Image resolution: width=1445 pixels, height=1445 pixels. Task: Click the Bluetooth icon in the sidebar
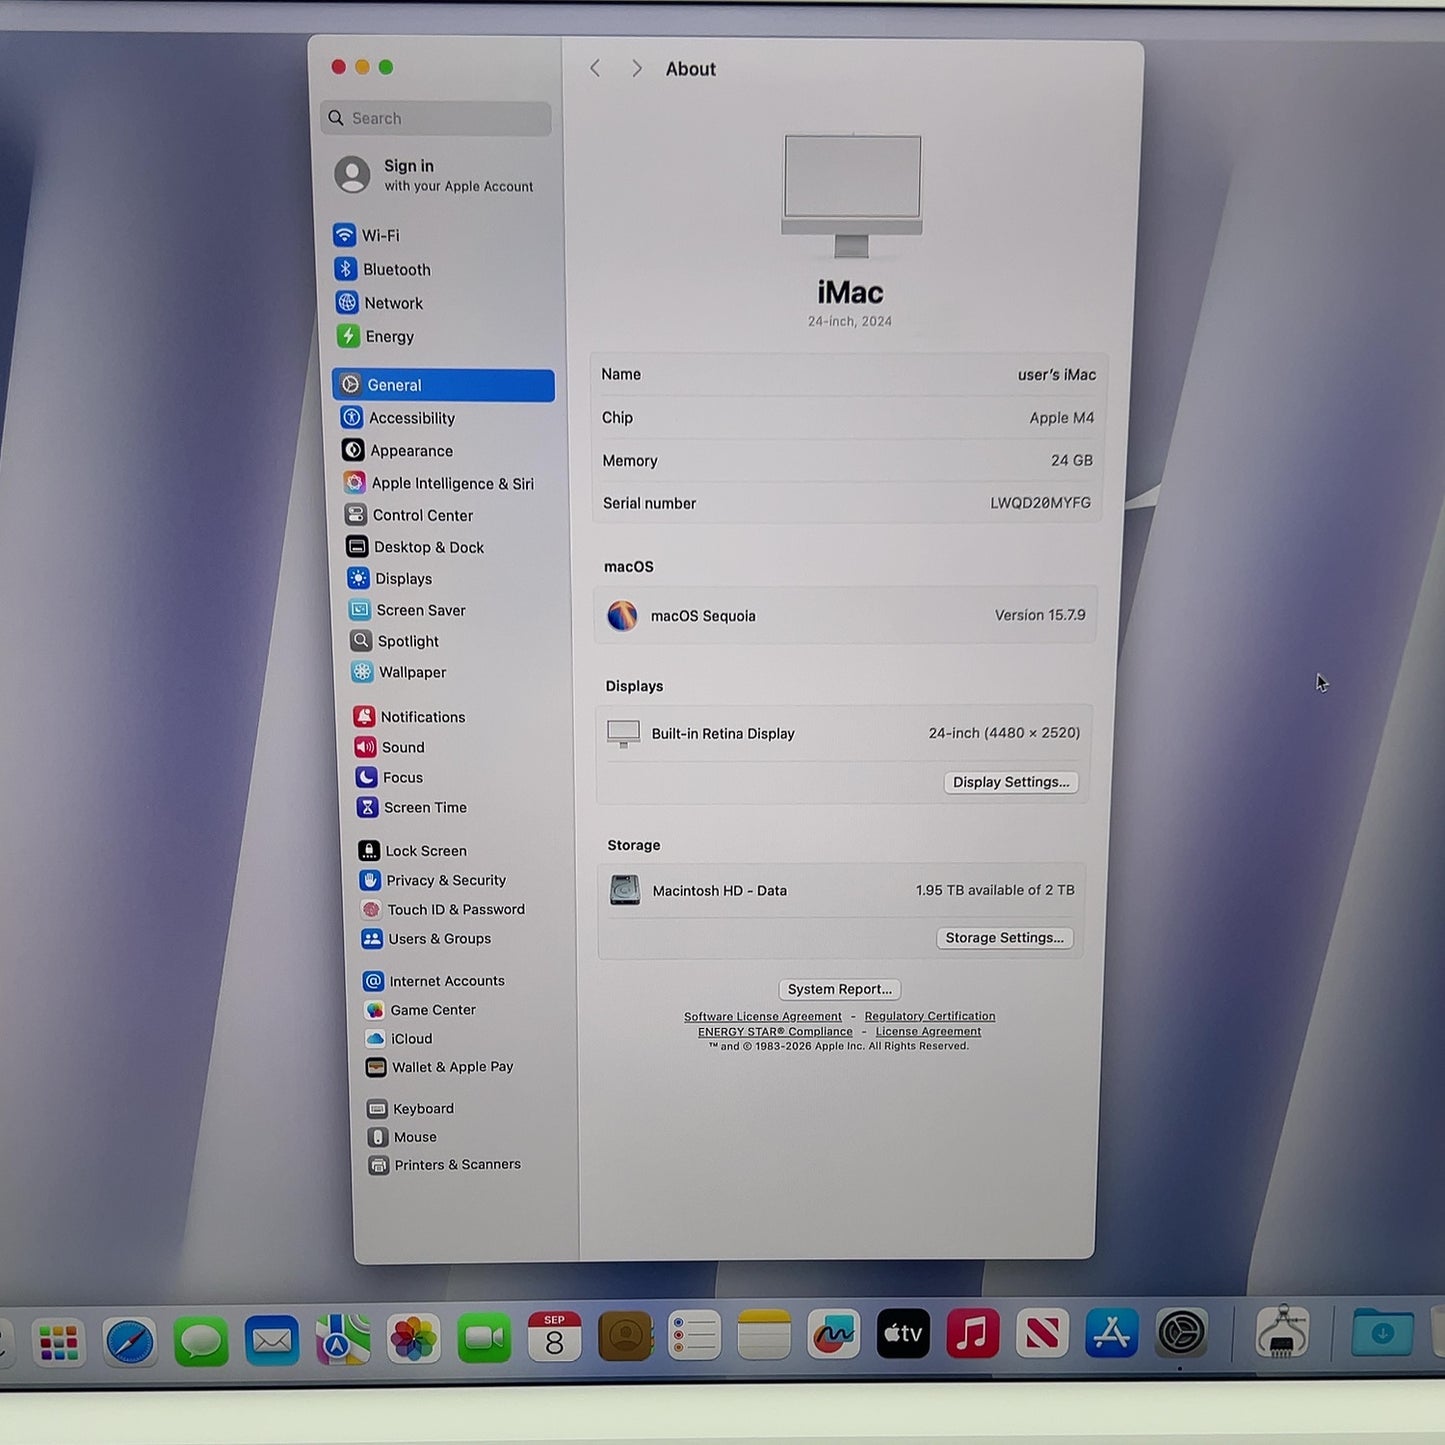pyautogui.click(x=345, y=269)
